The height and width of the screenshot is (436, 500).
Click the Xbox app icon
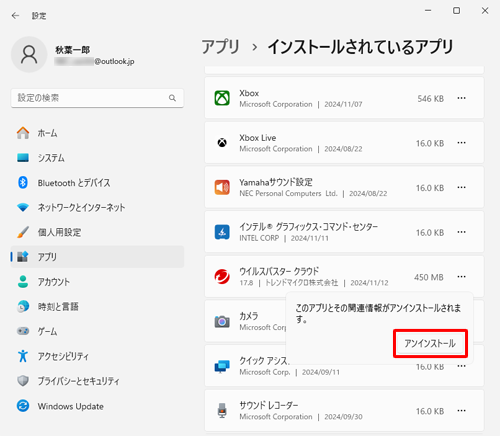(x=222, y=98)
